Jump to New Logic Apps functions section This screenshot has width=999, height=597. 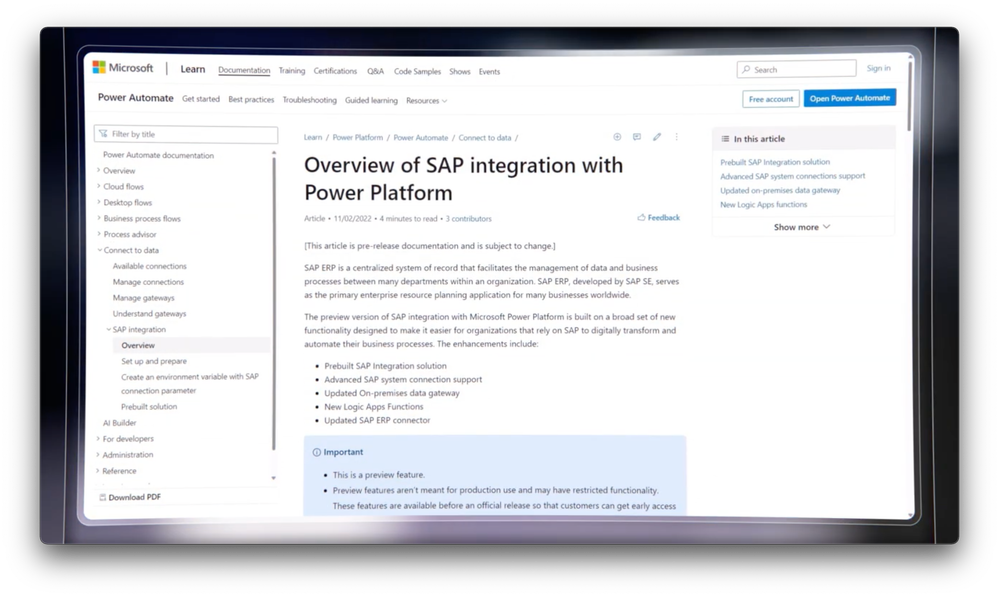coord(763,205)
